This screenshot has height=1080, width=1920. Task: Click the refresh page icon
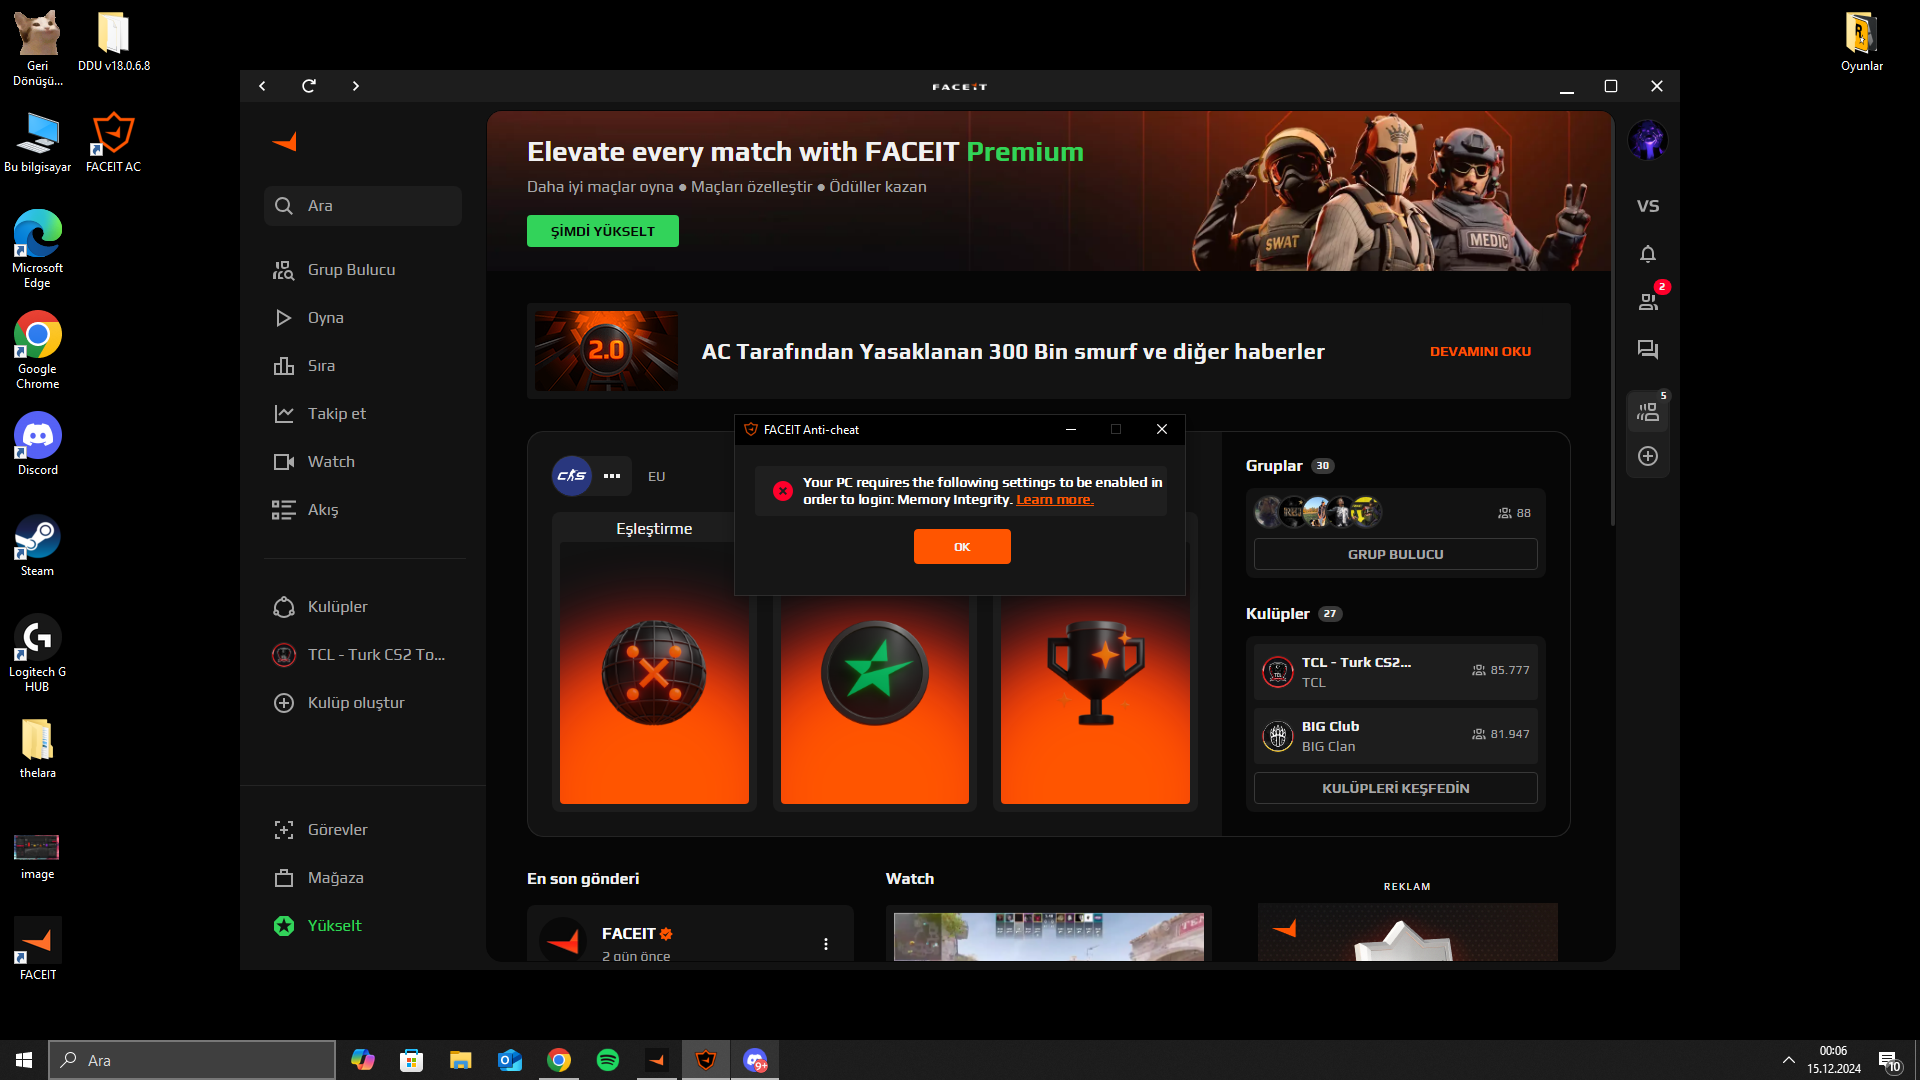coord(309,86)
